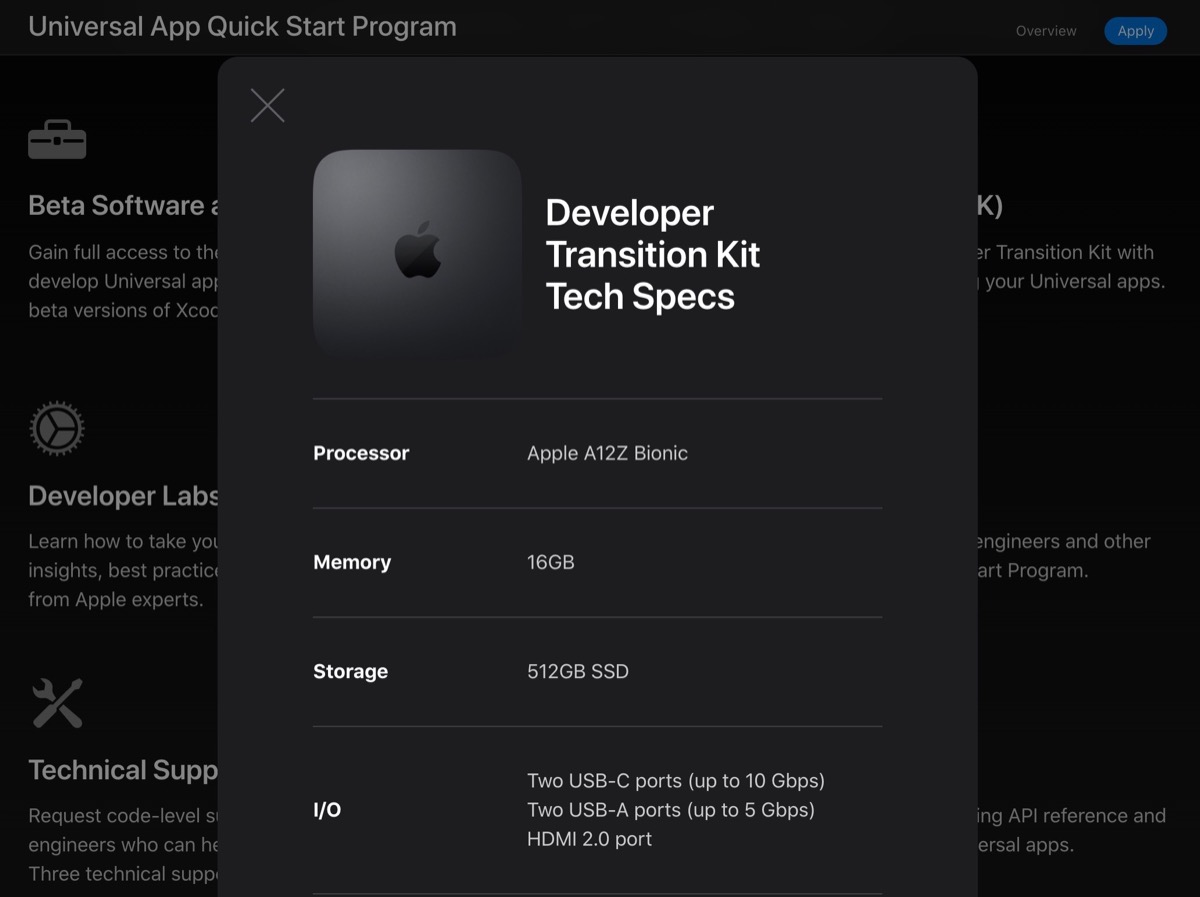Click the 512GB SSD storage value

[578, 671]
